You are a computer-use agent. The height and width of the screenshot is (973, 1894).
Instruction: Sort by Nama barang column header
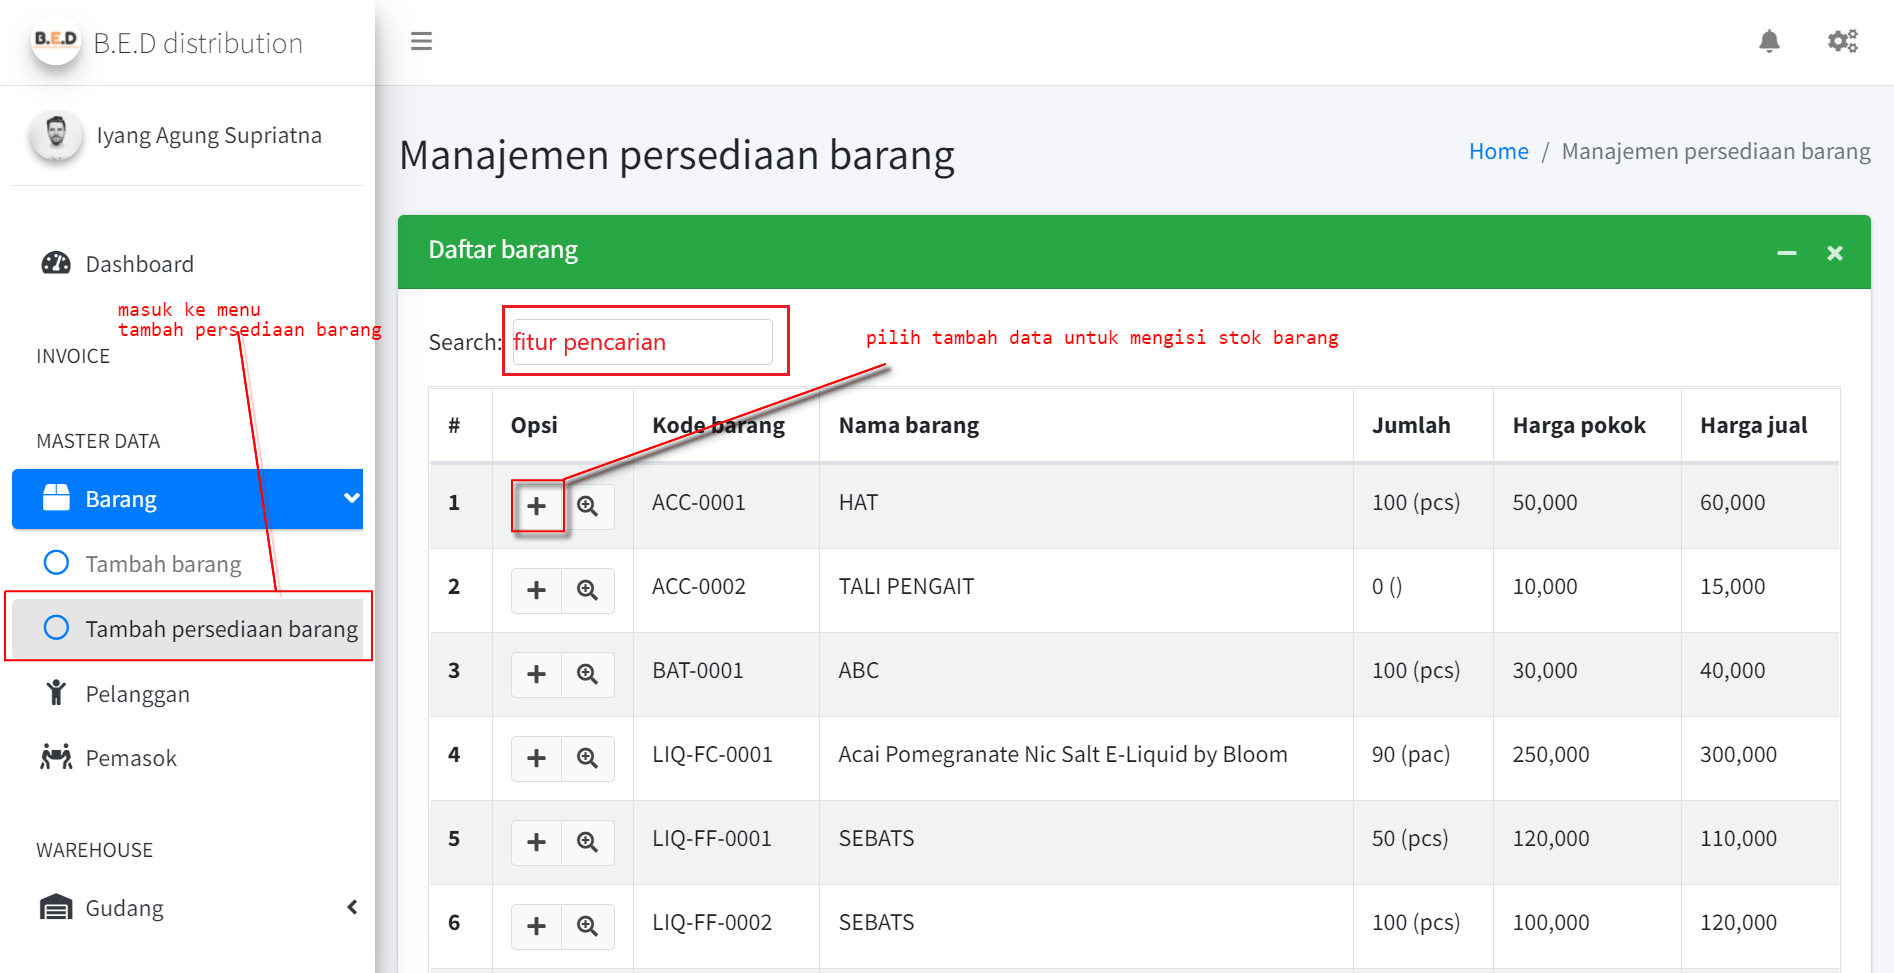[1086, 425]
